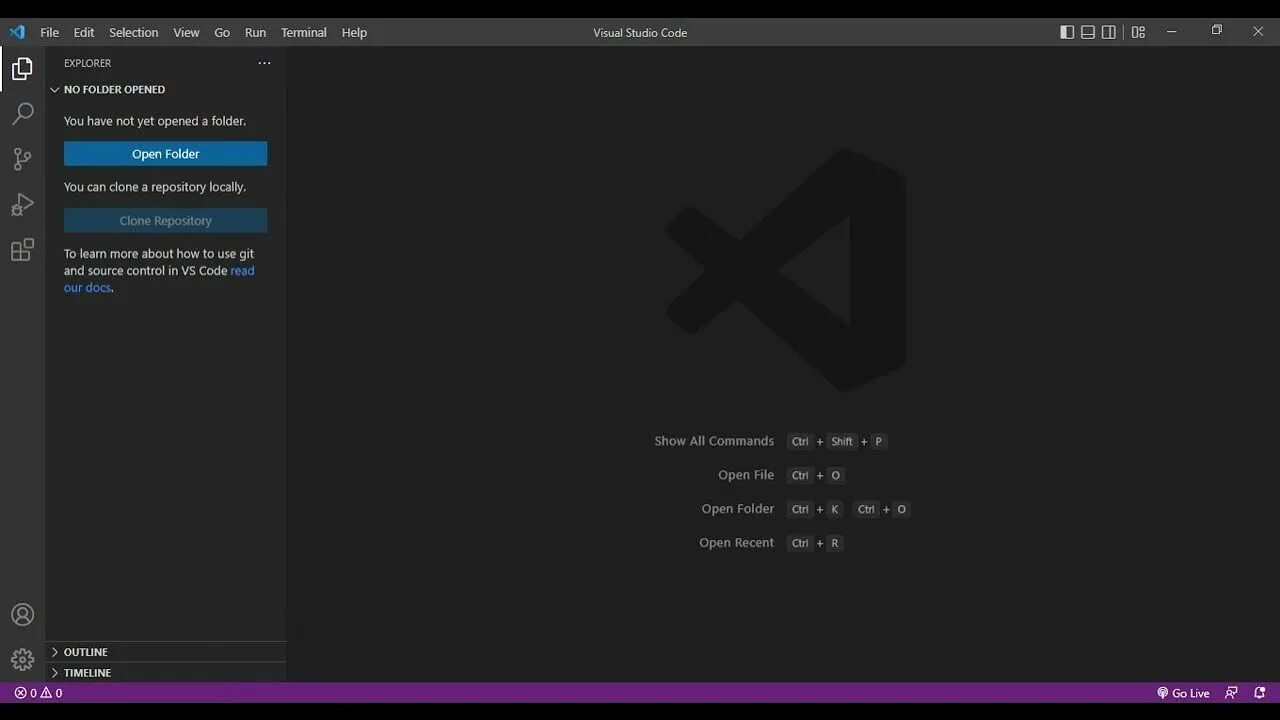Open the Manage gear icon

coord(22,659)
